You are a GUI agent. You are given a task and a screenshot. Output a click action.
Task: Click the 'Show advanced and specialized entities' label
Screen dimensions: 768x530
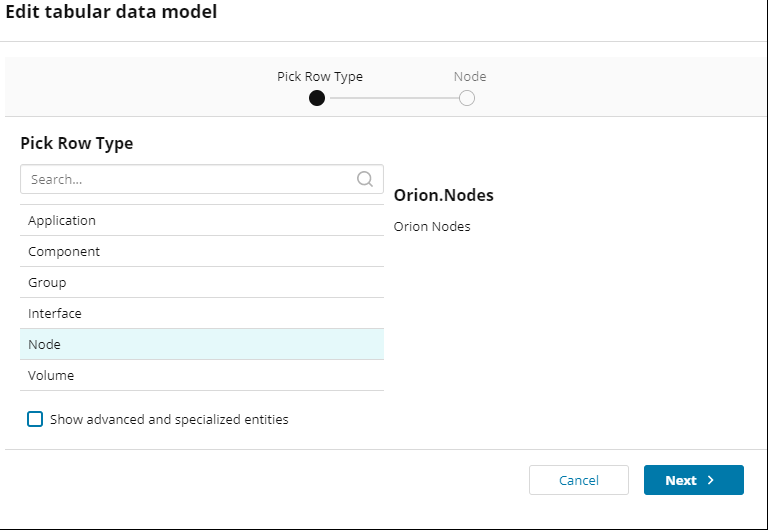click(x=169, y=420)
